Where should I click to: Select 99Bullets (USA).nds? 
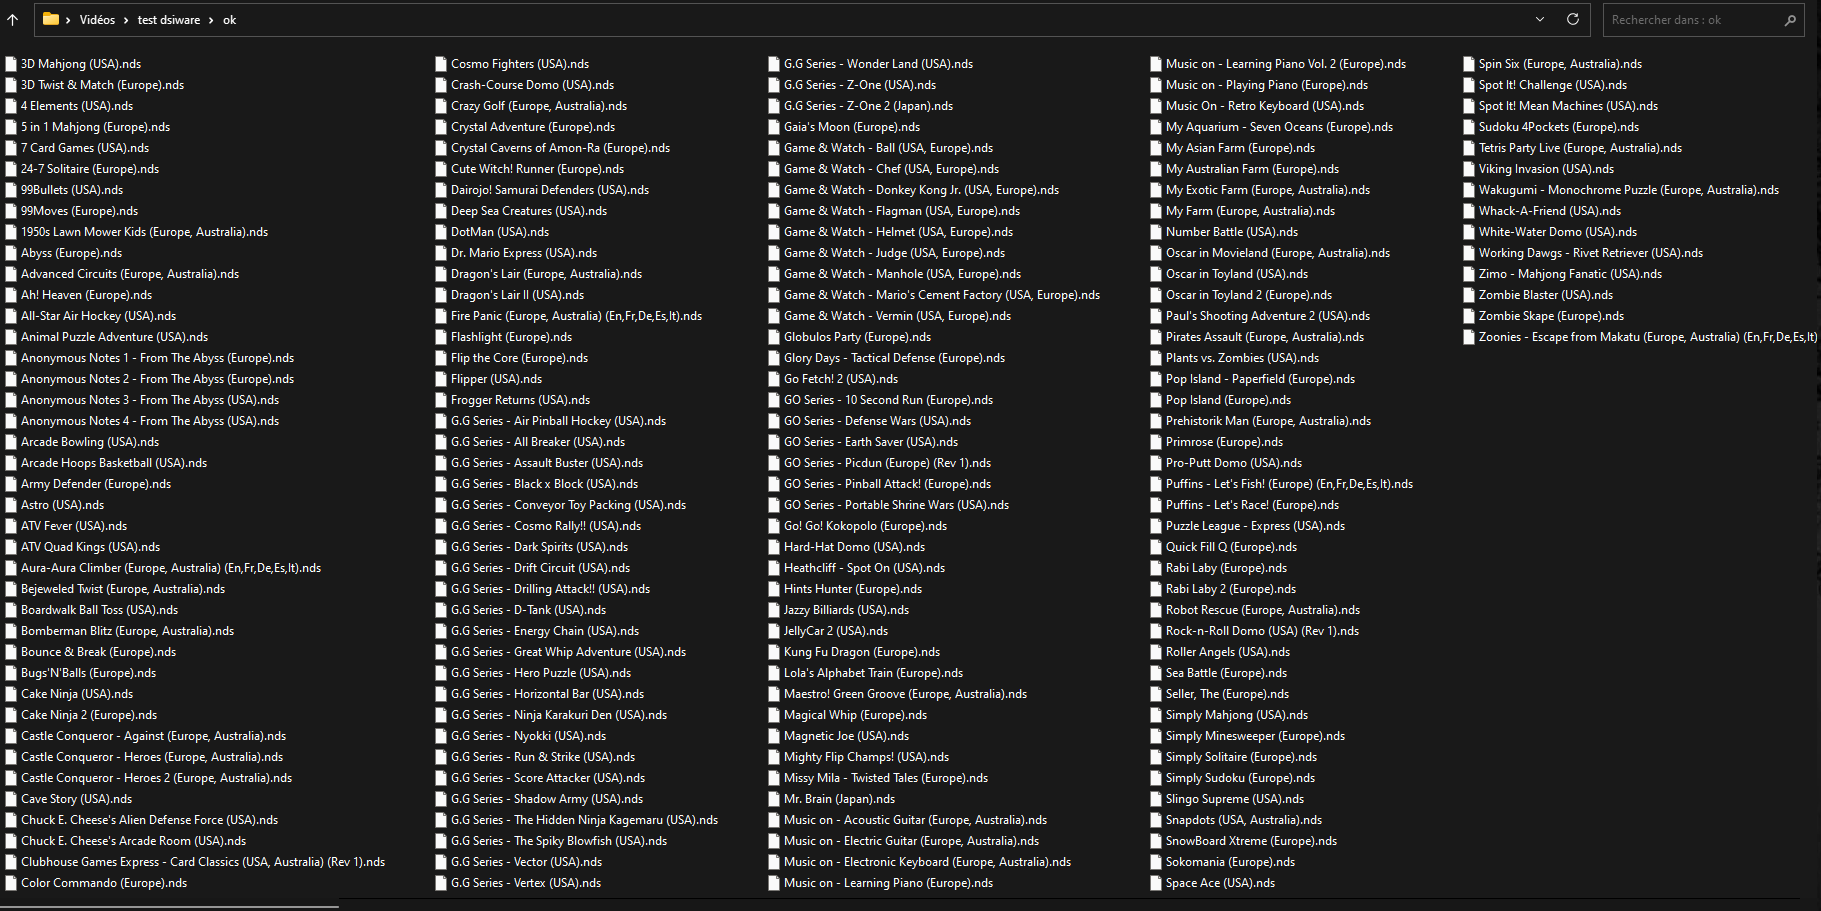(x=72, y=190)
